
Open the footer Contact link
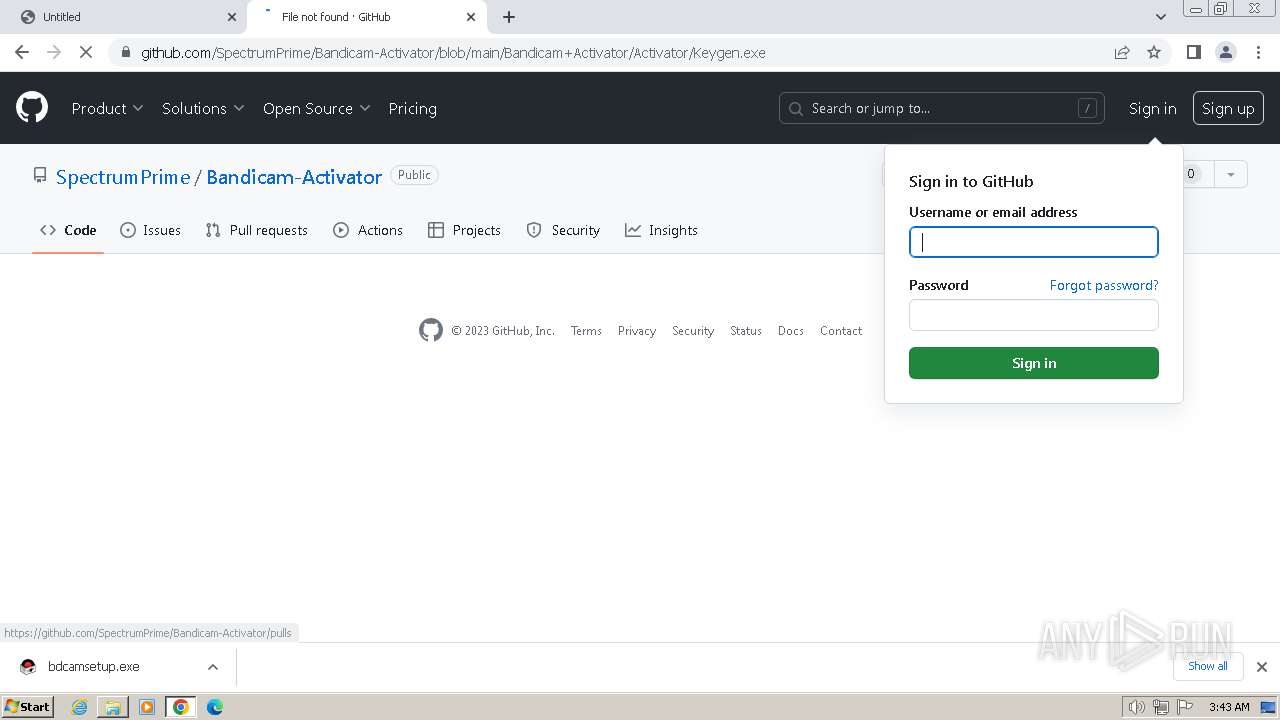point(841,331)
